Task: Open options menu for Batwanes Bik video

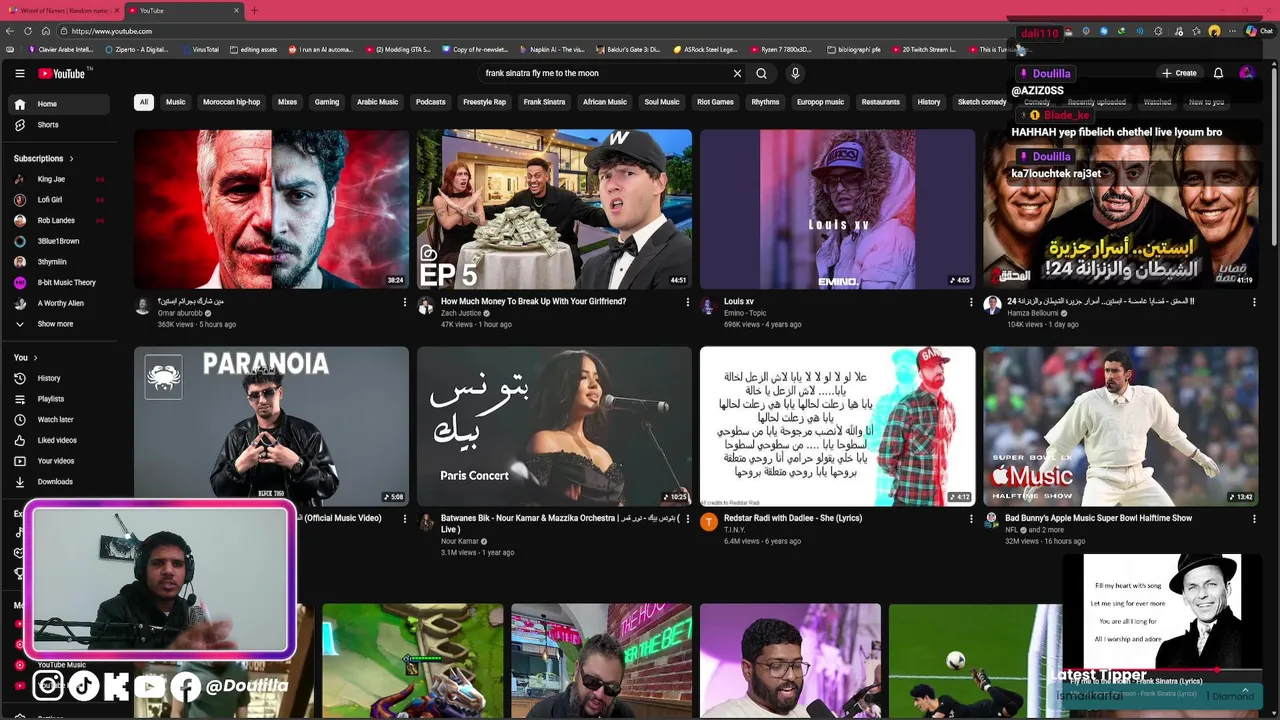Action: click(688, 519)
